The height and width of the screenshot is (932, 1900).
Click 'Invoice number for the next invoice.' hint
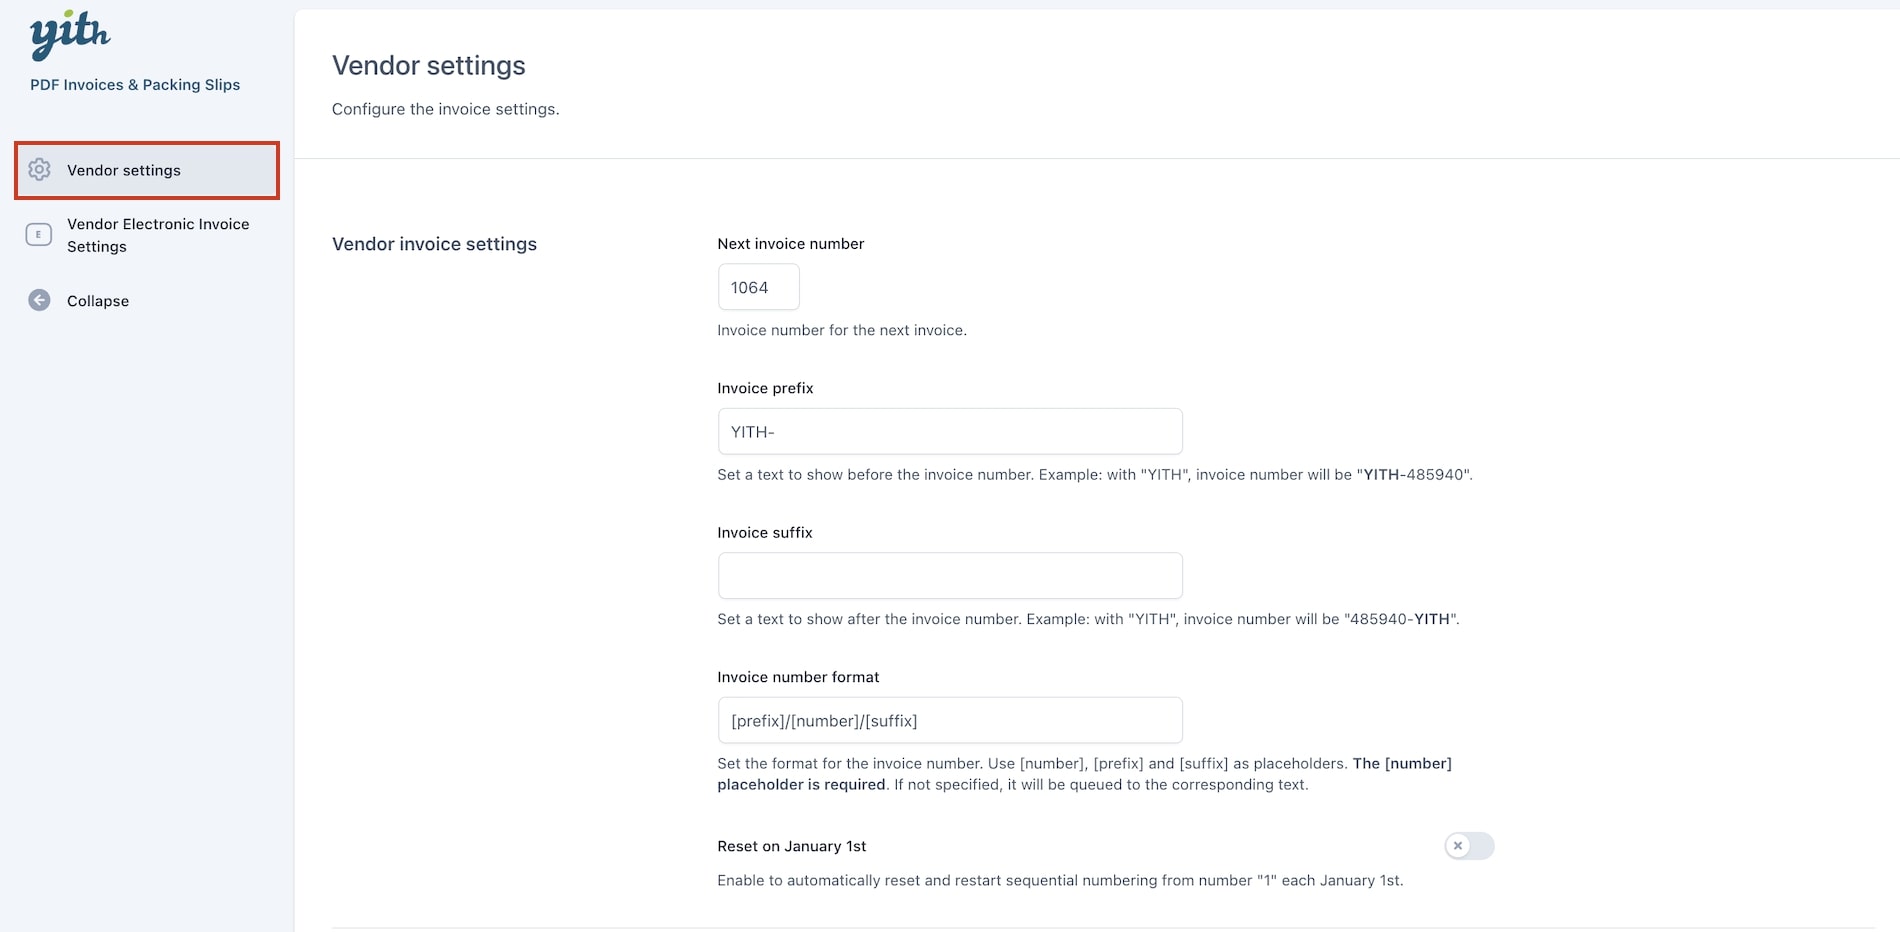click(842, 330)
